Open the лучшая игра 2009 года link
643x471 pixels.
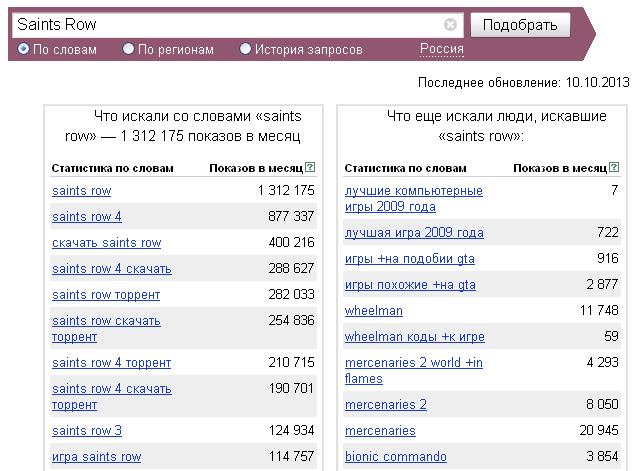tap(414, 233)
